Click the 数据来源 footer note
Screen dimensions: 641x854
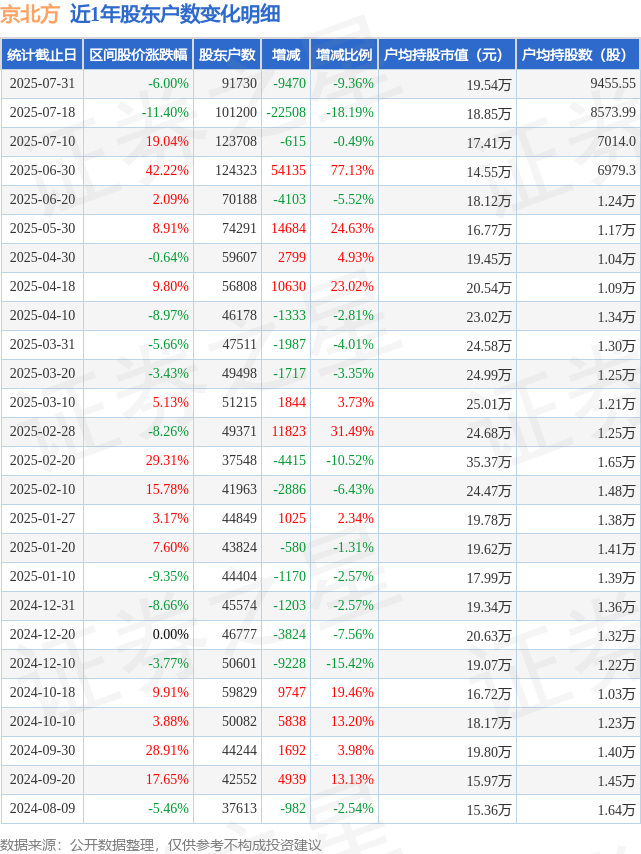pyautogui.click(x=161, y=845)
